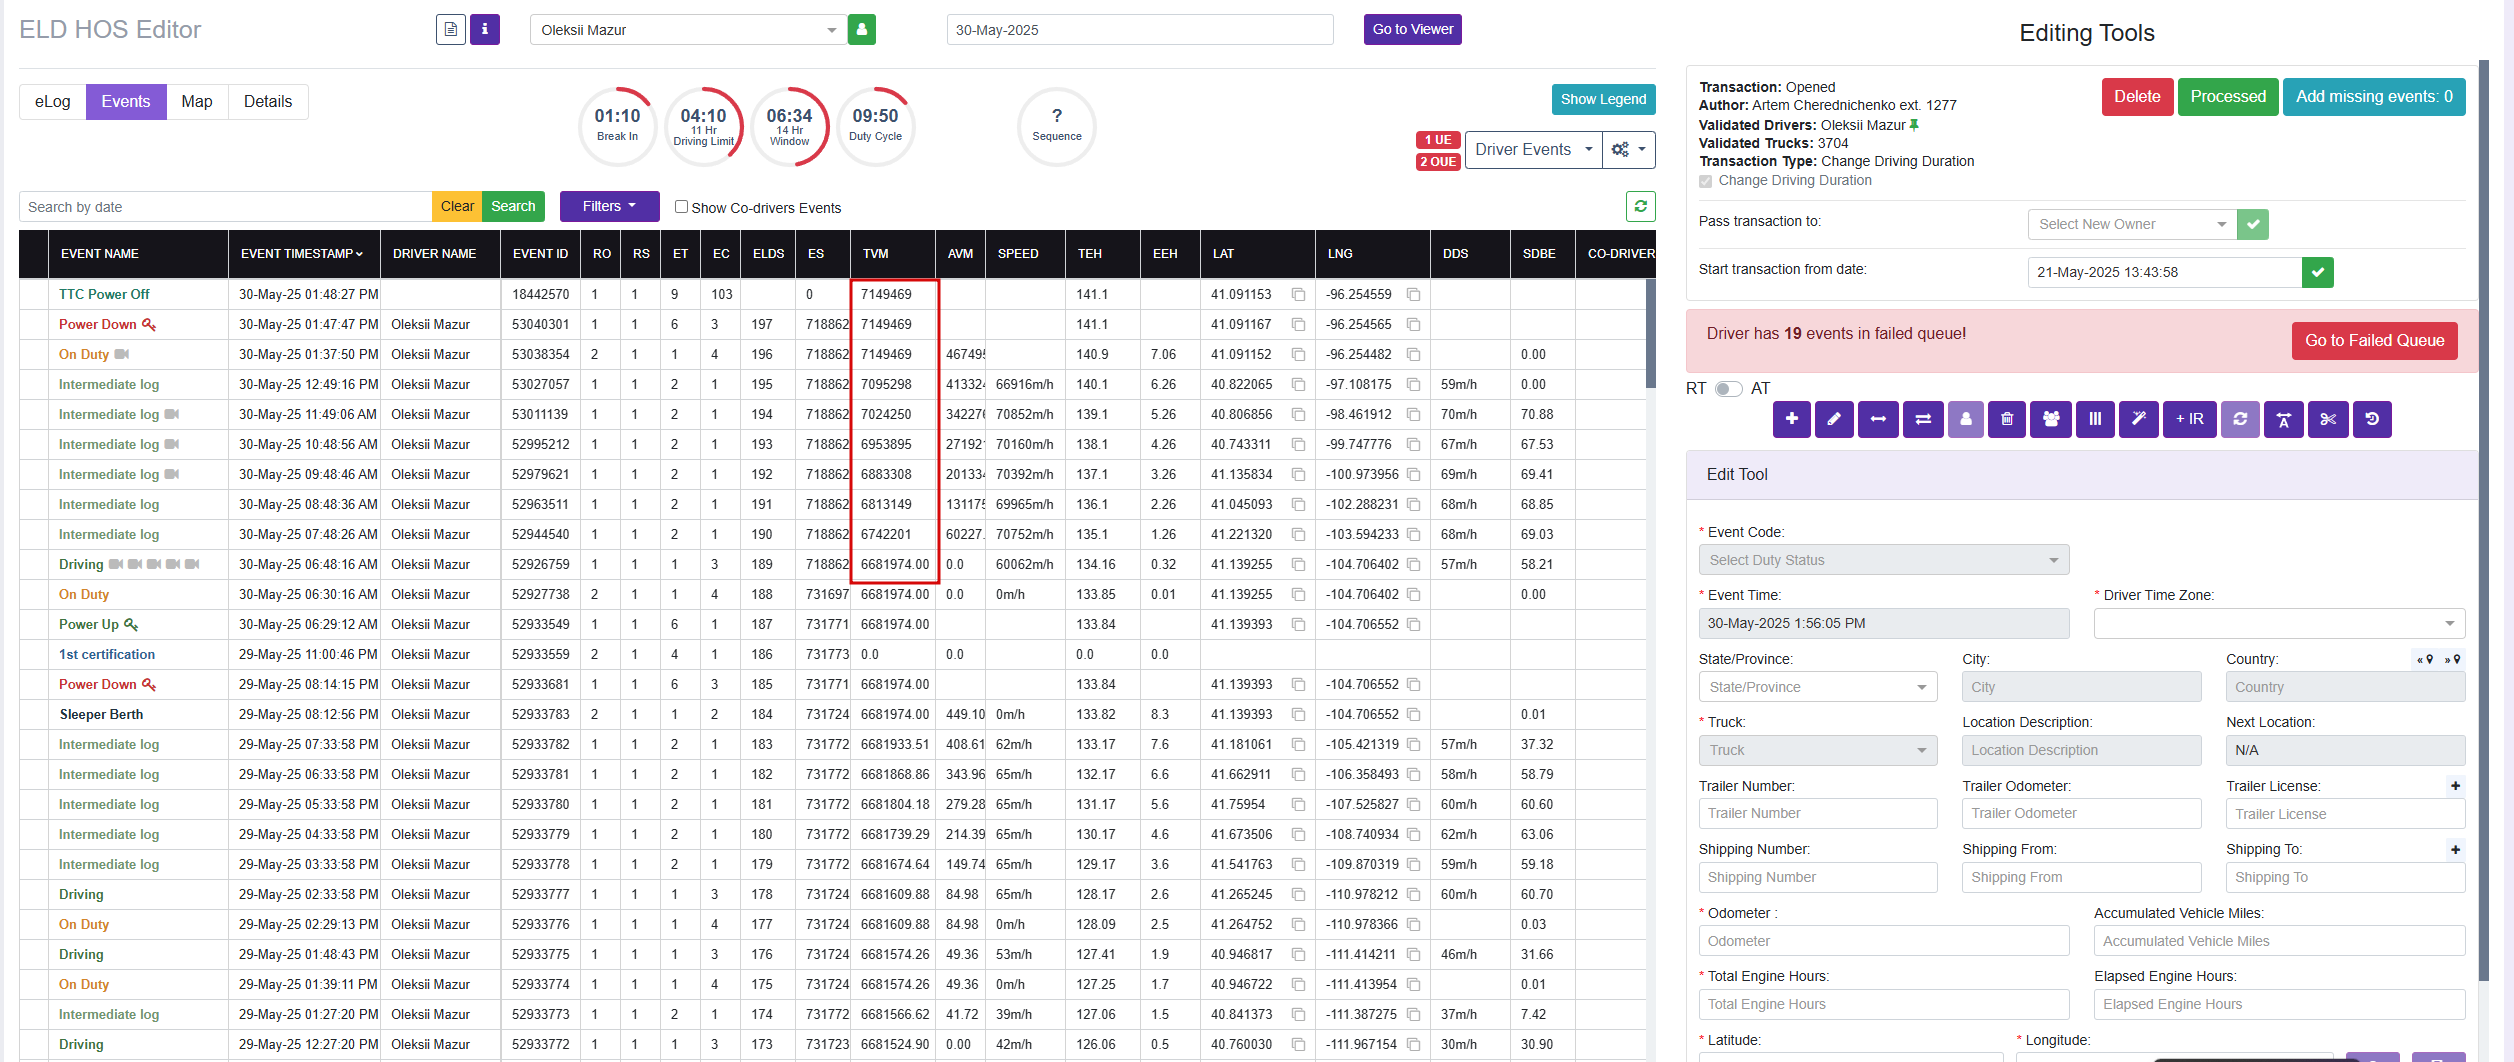Click the three vertical bars tool icon

[2094, 419]
